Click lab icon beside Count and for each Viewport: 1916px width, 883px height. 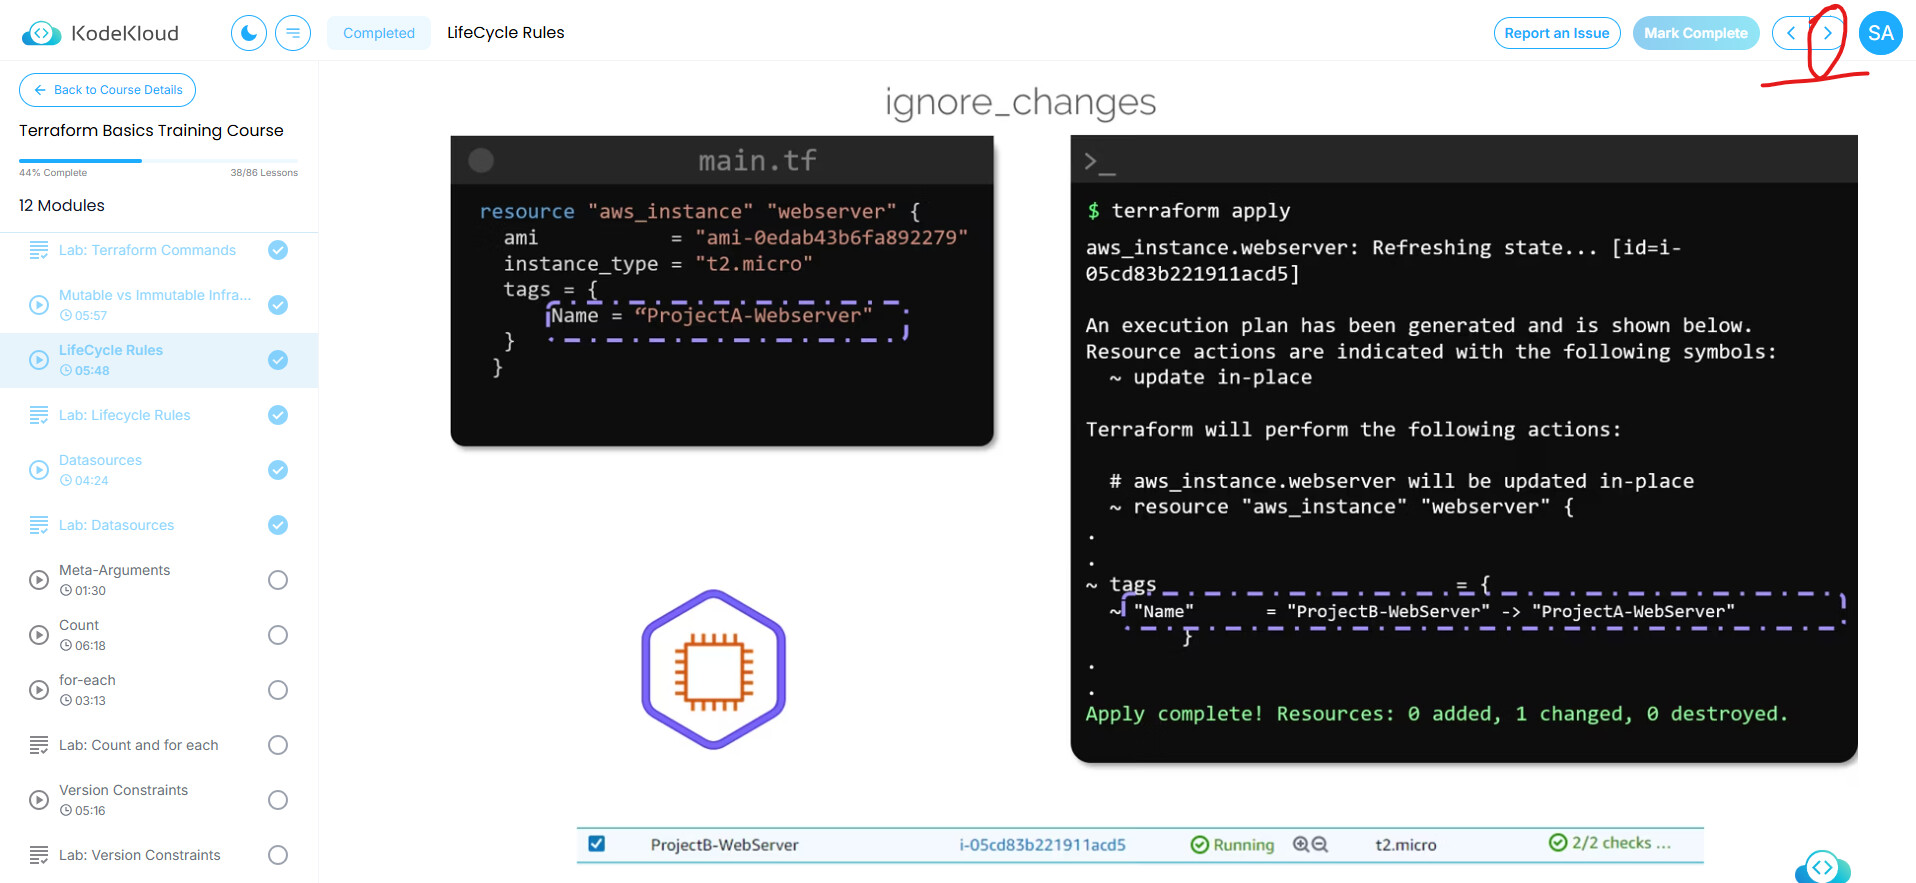coord(39,745)
